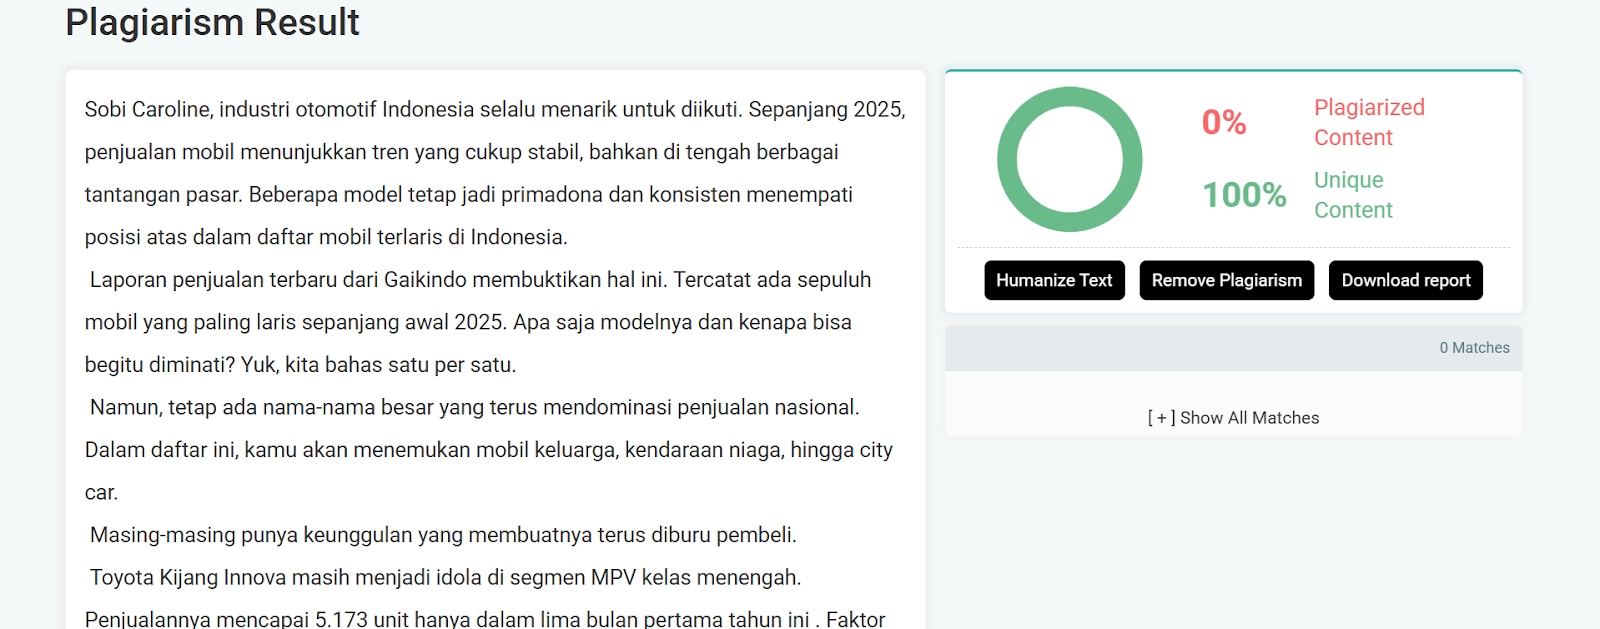Click the line 'Toyota Kijang Innova masih menjadi idola'

tap(446, 577)
